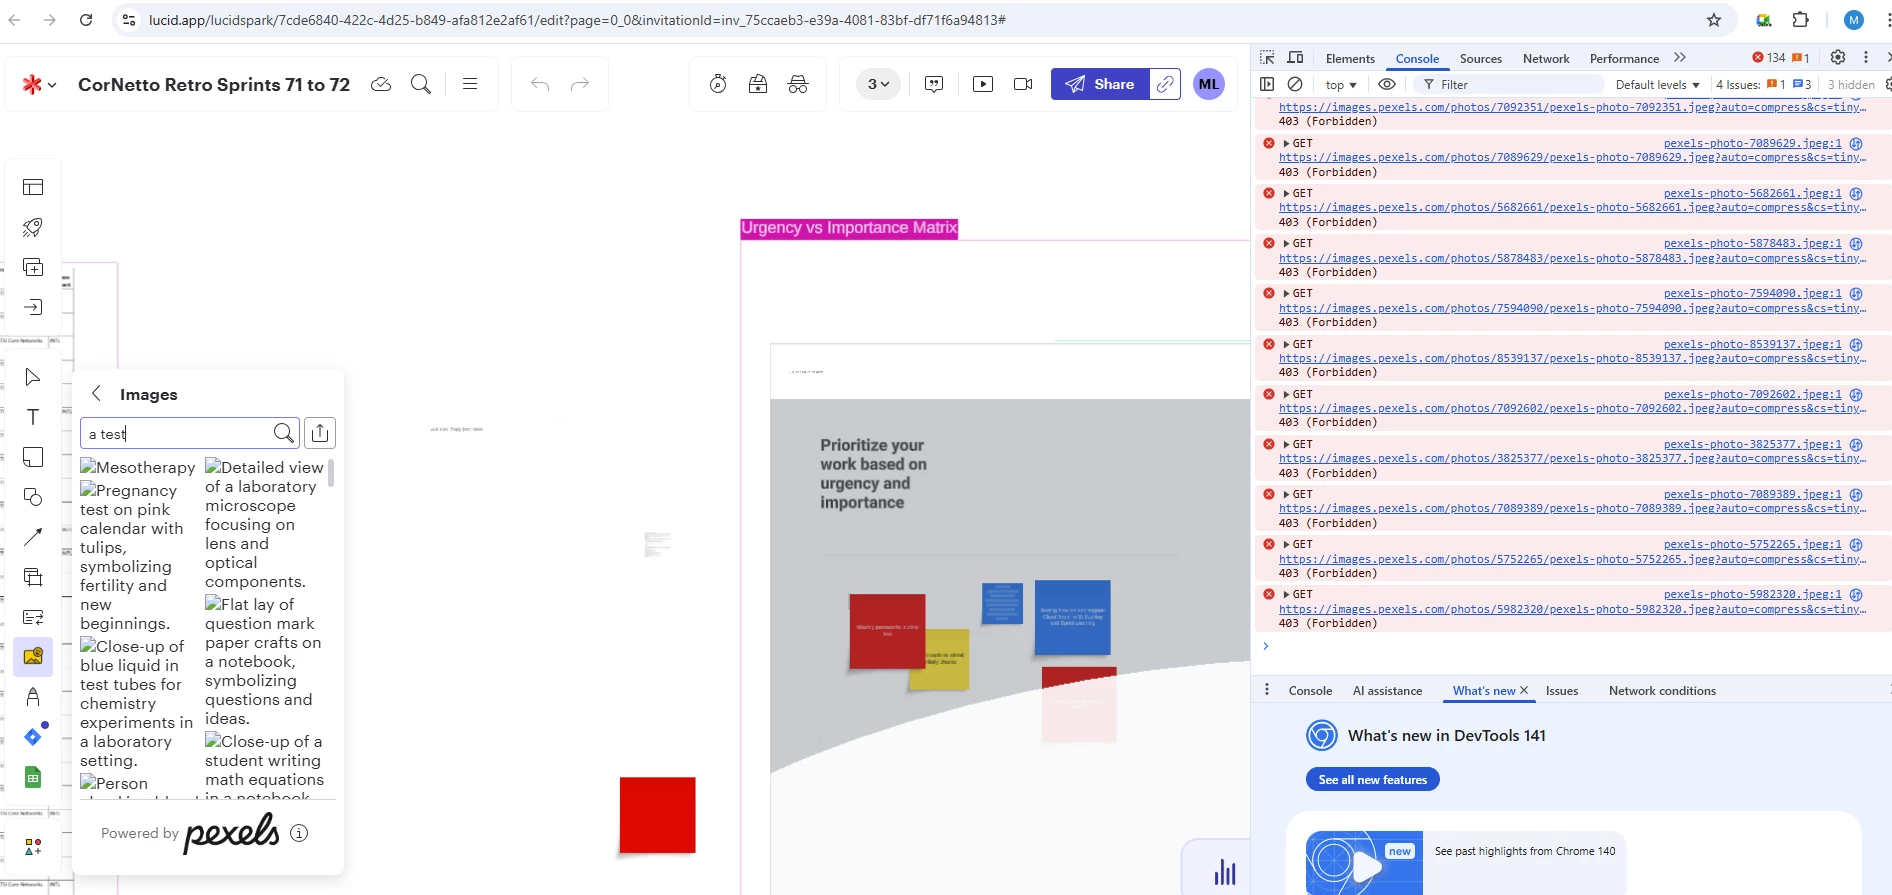Go back from Images panel

click(x=96, y=394)
